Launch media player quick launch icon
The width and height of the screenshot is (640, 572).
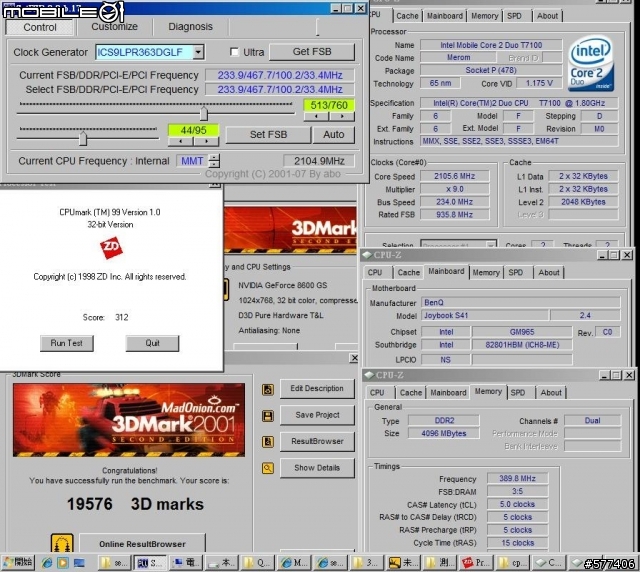coord(63,563)
